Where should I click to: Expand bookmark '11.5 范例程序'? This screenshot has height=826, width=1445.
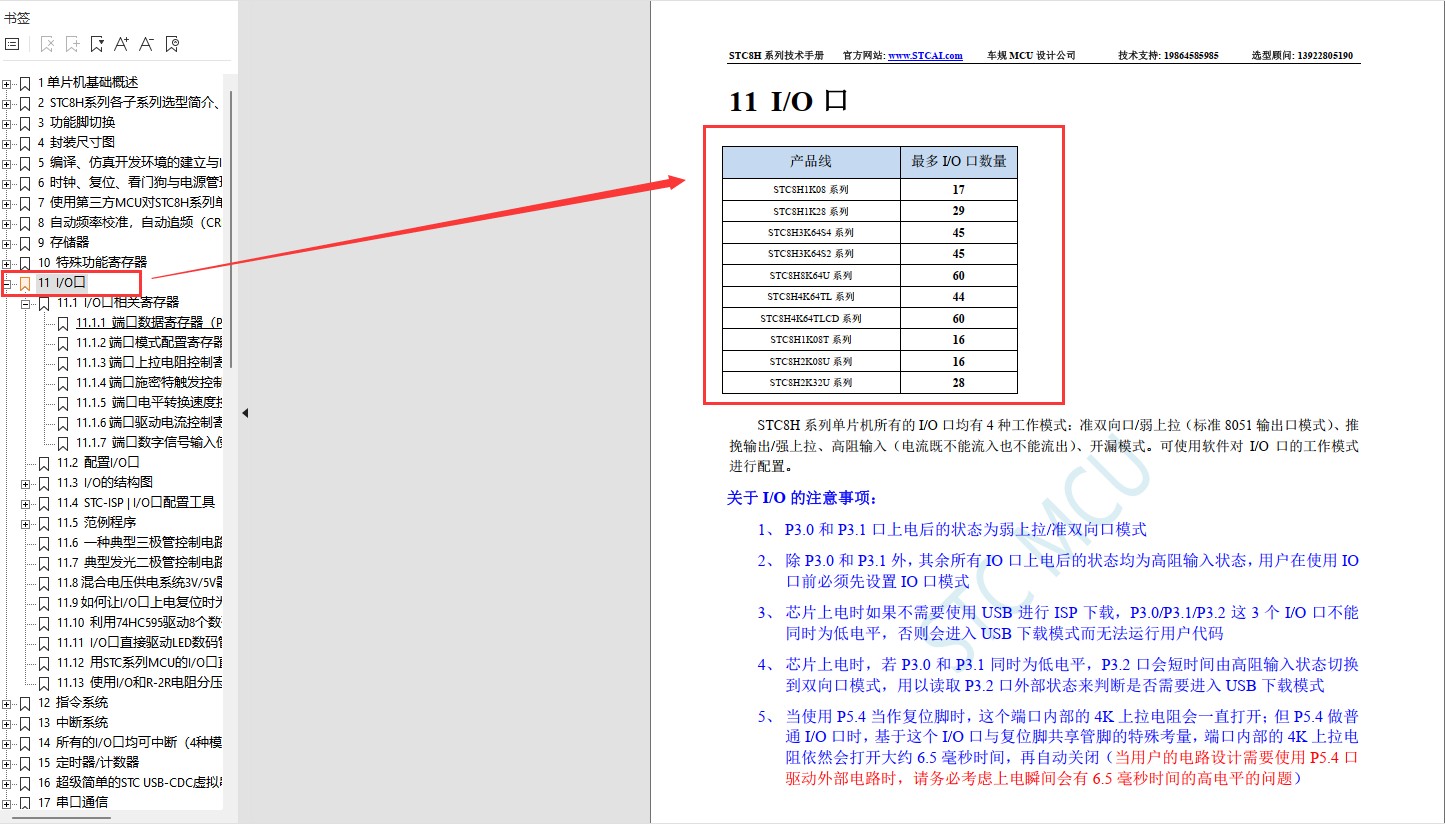point(26,523)
